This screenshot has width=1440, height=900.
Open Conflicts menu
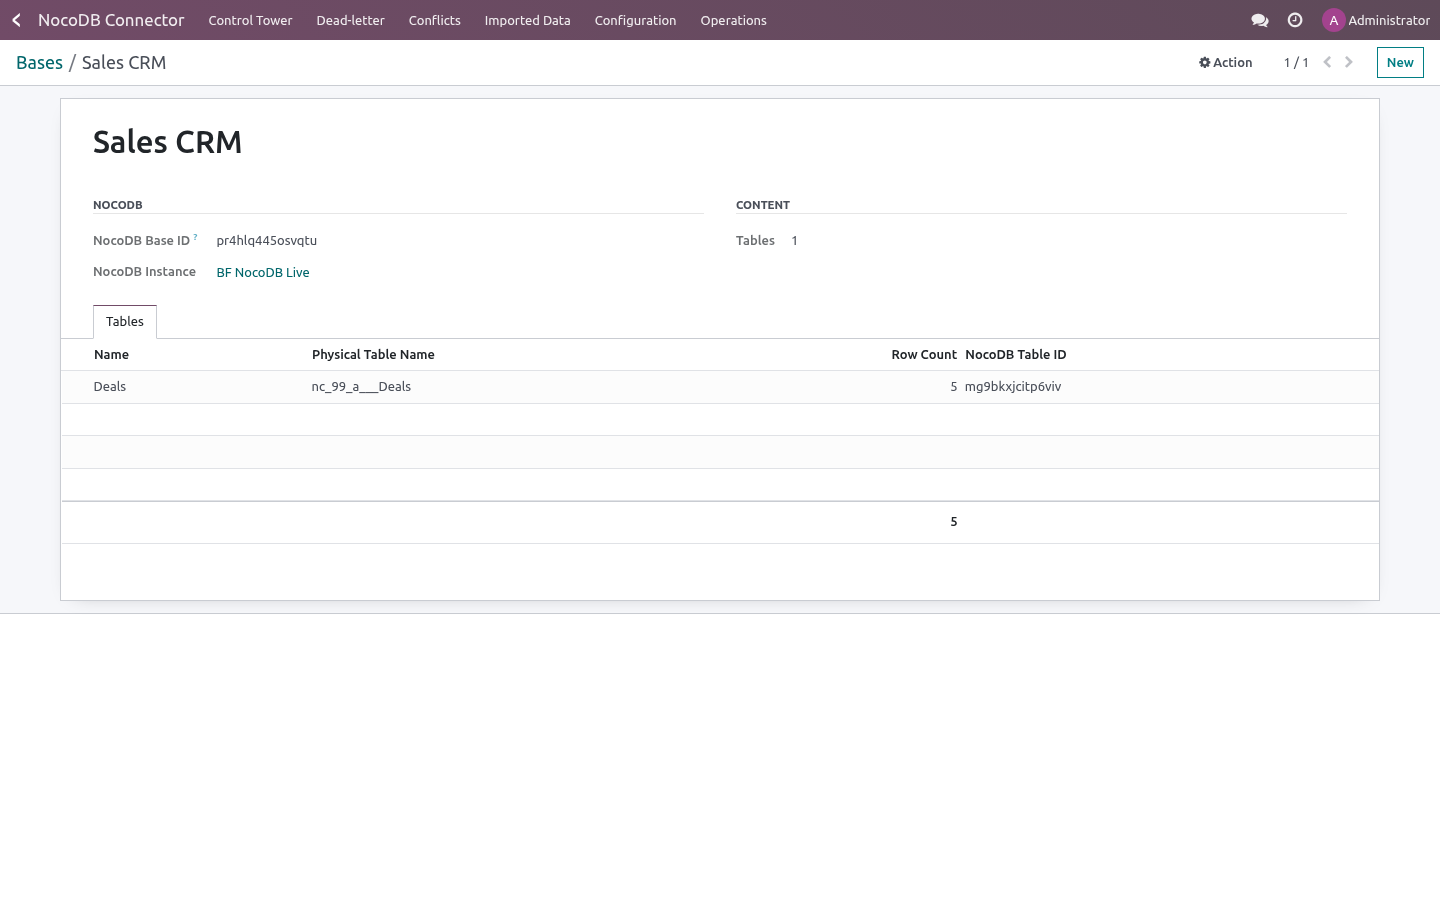coord(434,20)
